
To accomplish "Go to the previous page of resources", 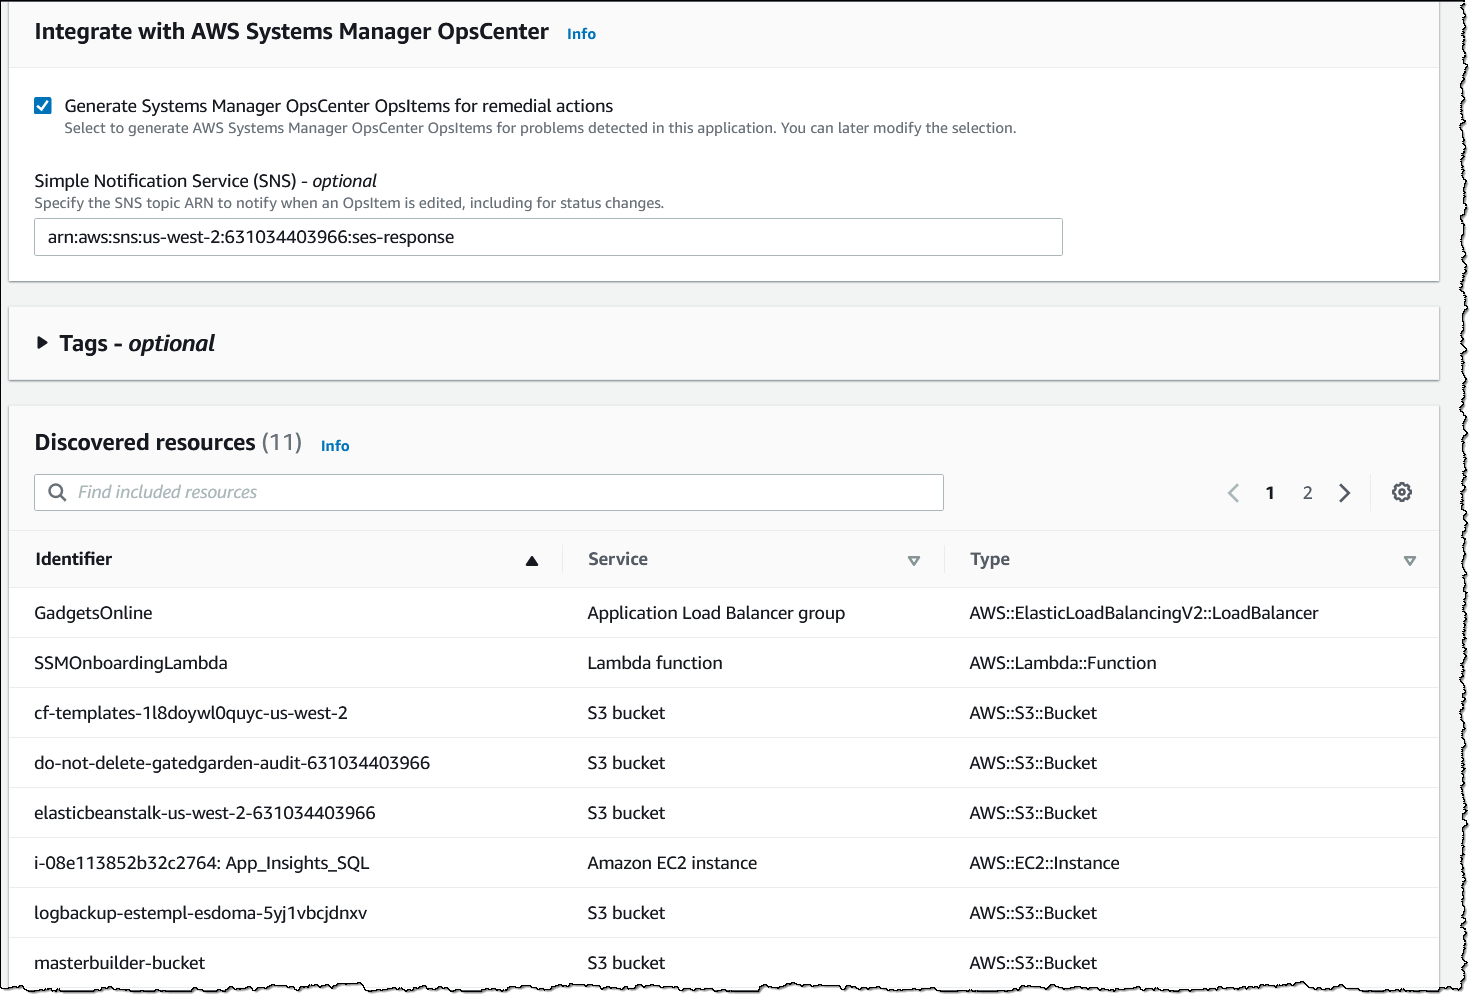I will tap(1233, 493).
